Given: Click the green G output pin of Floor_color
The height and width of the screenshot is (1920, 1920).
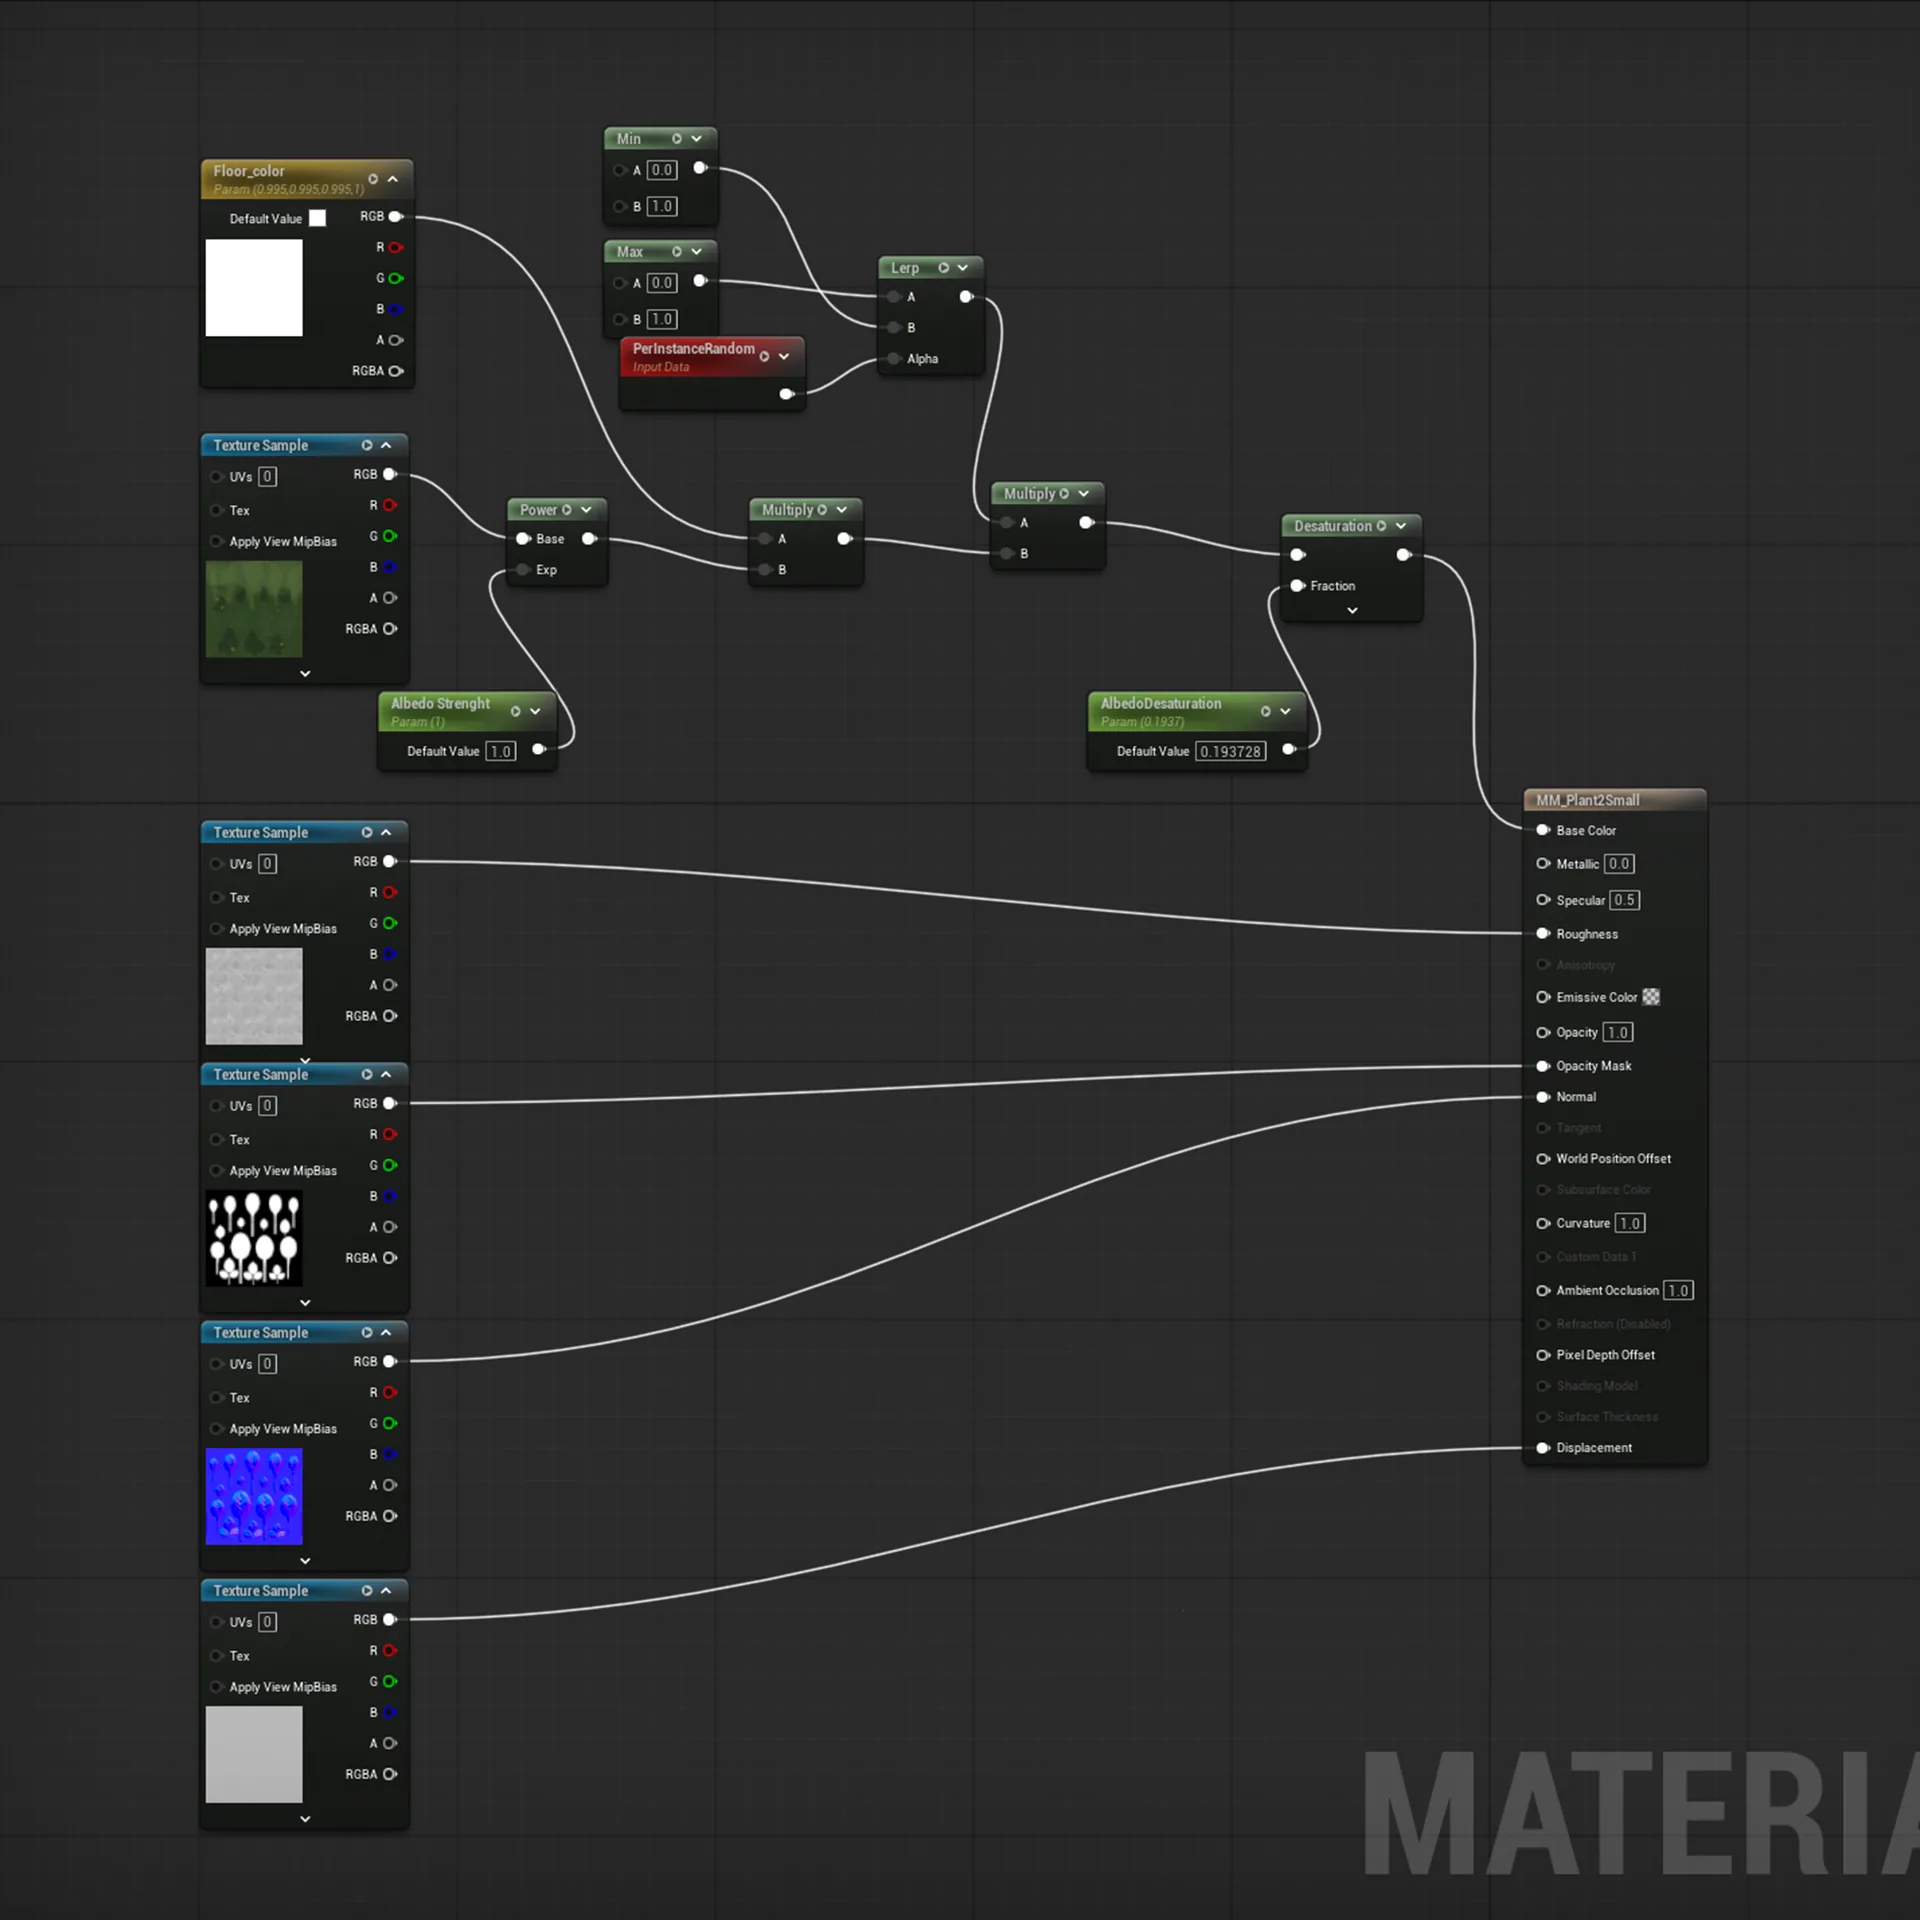Looking at the screenshot, I should click(396, 278).
